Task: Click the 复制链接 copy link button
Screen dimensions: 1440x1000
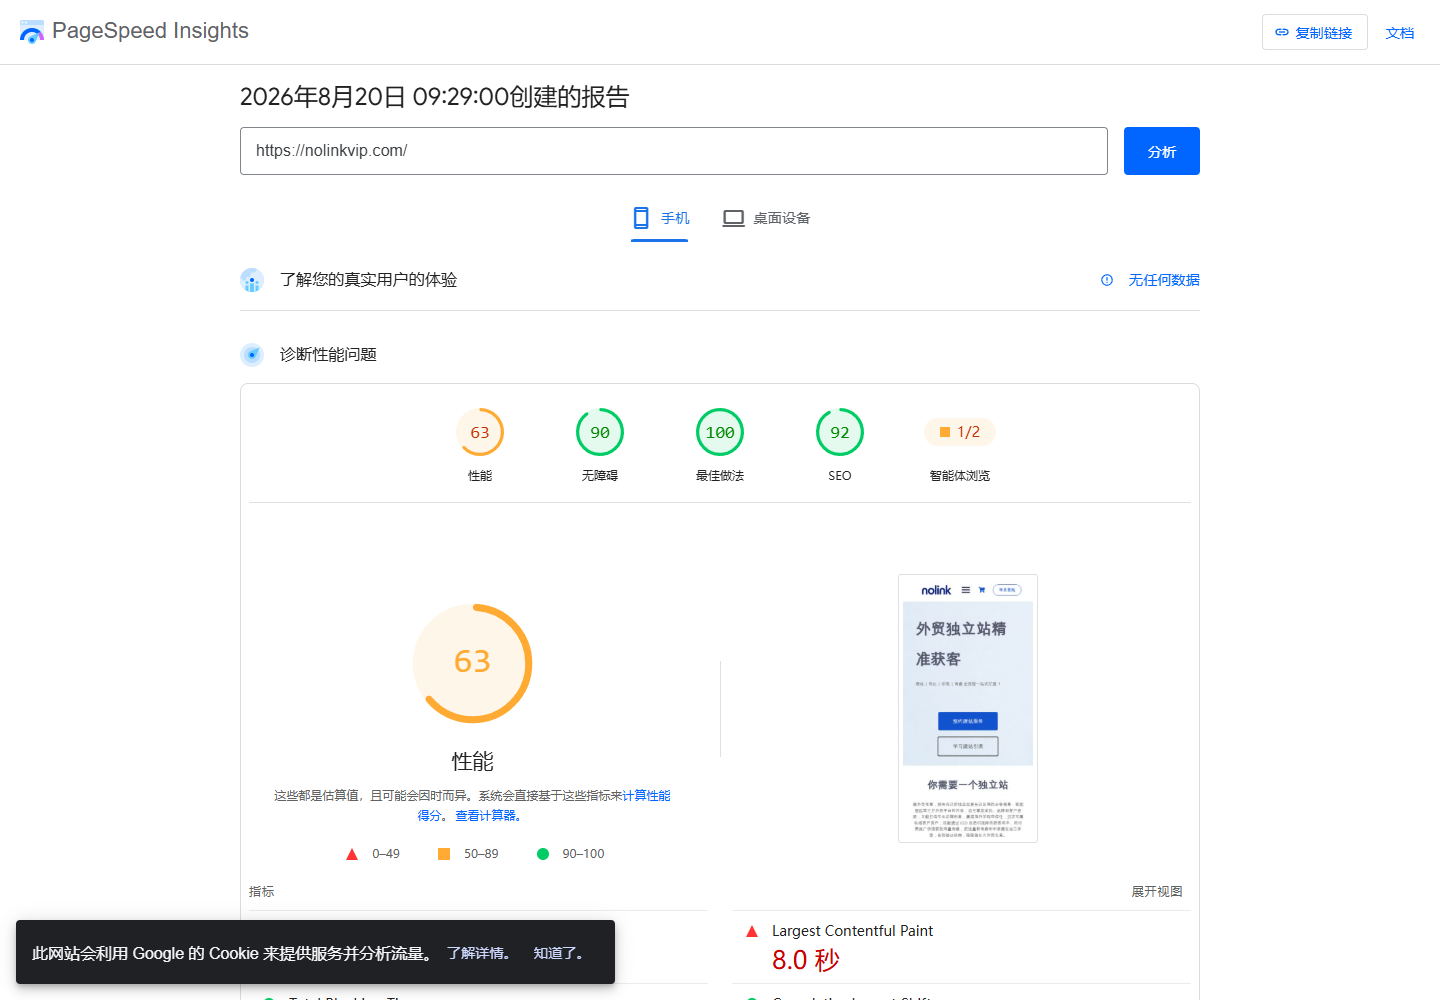Action: click(x=1314, y=33)
